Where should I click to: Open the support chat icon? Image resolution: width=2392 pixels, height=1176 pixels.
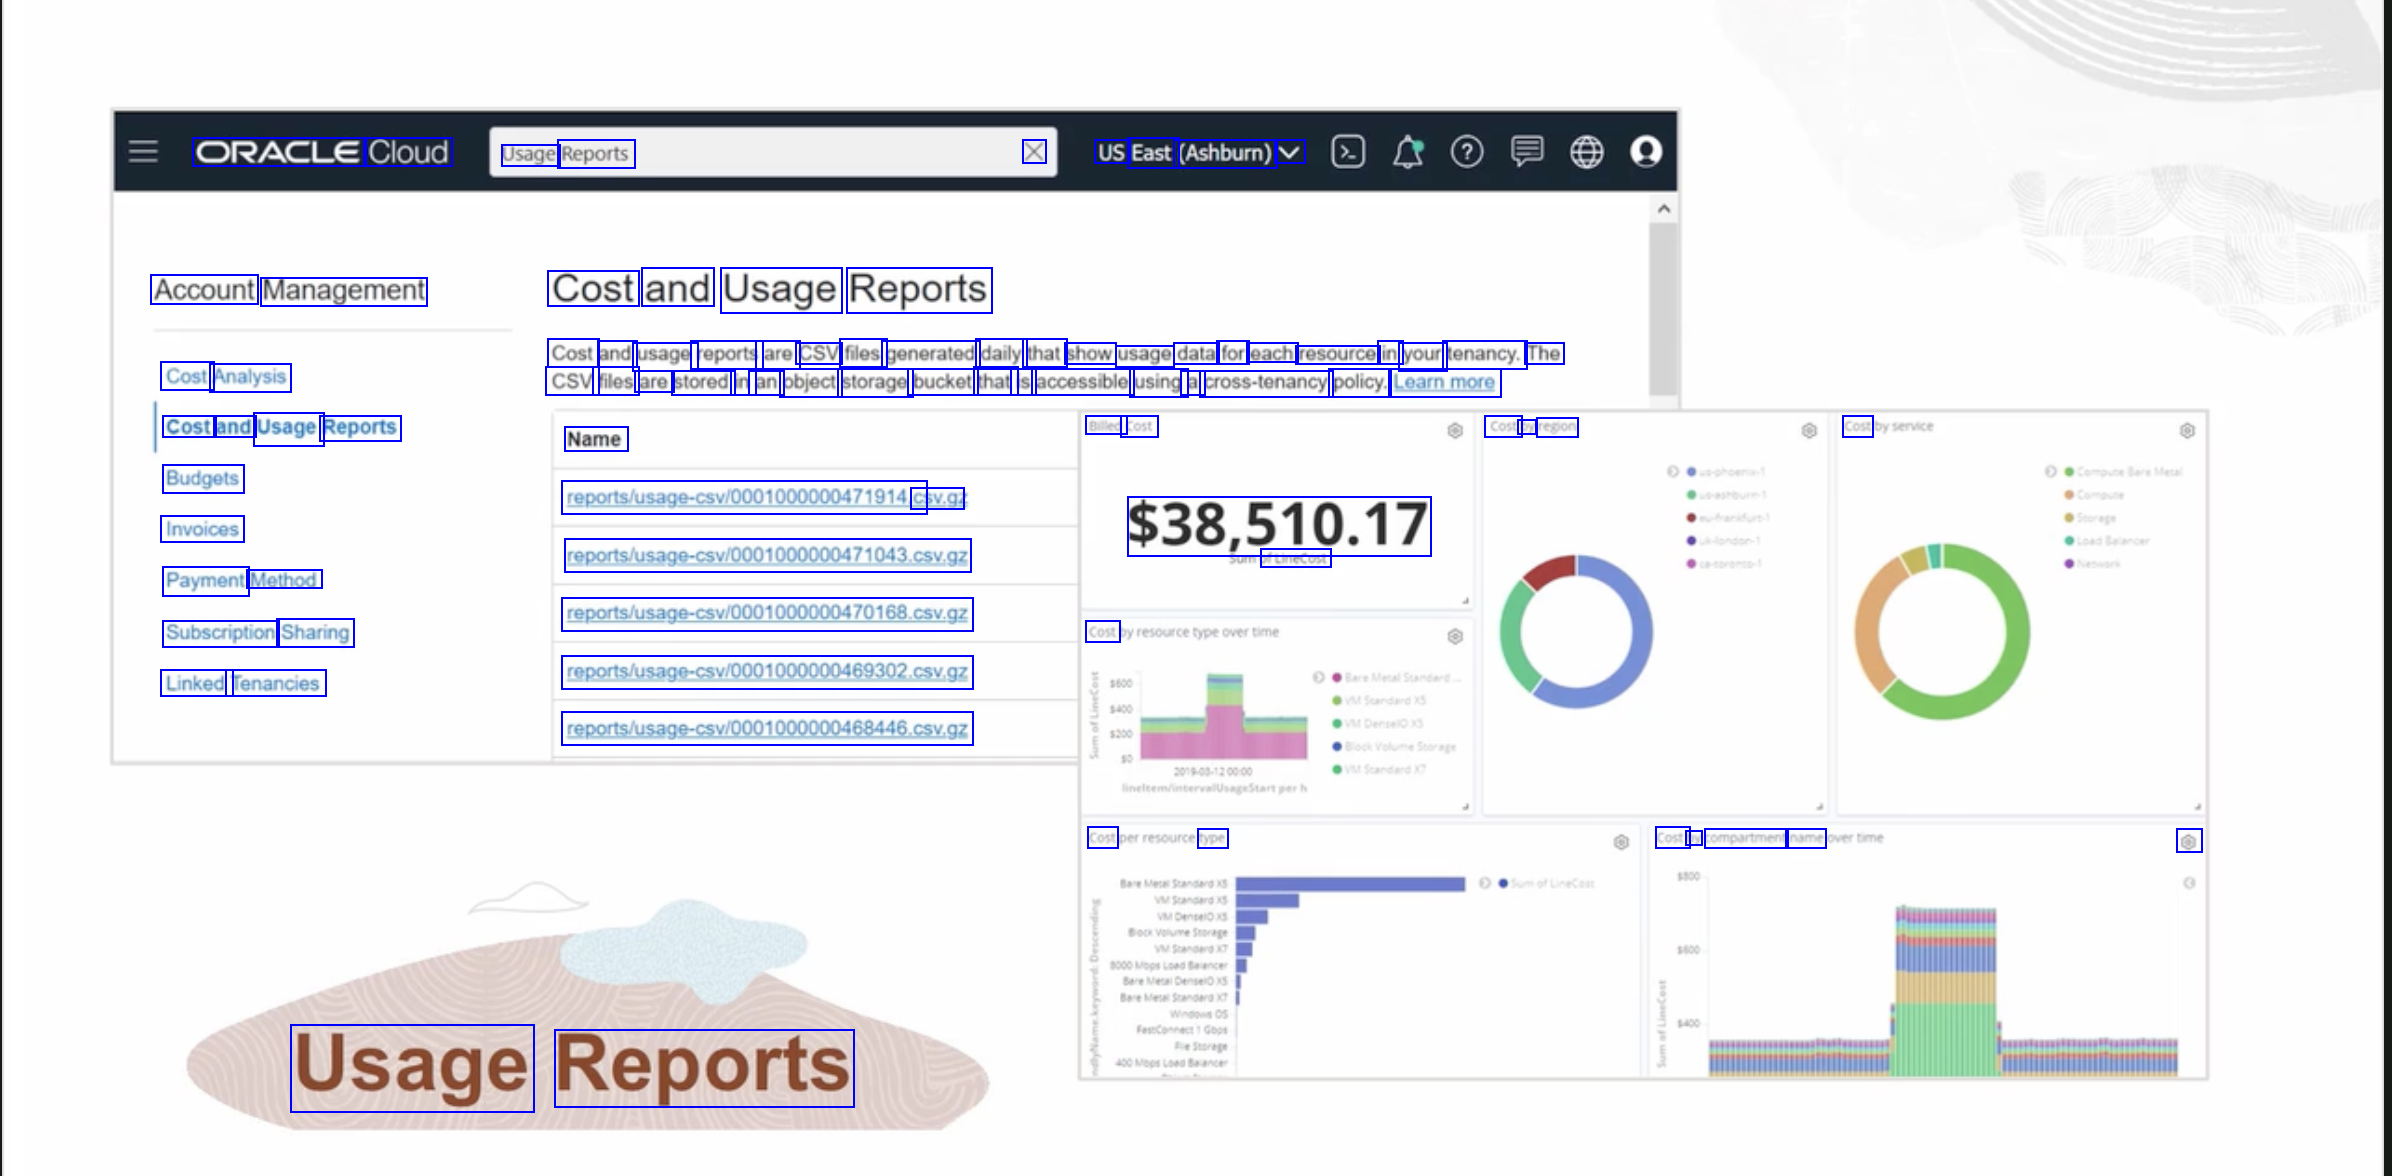pyautogui.click(x=1526, y=152)
